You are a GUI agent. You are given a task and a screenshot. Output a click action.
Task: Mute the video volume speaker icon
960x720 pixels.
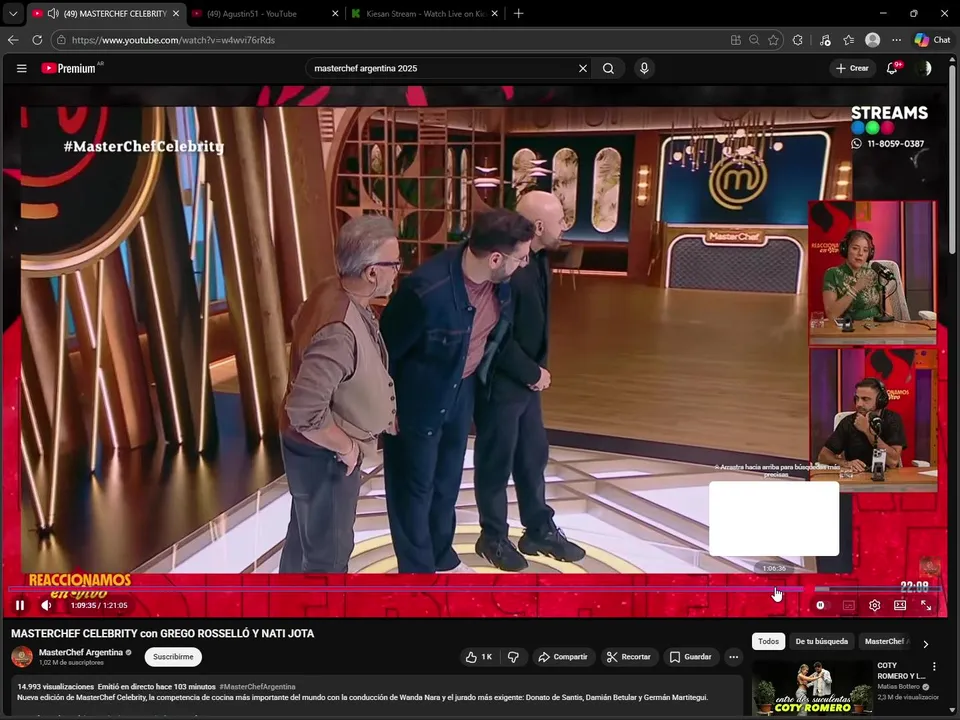click(47, 605)
